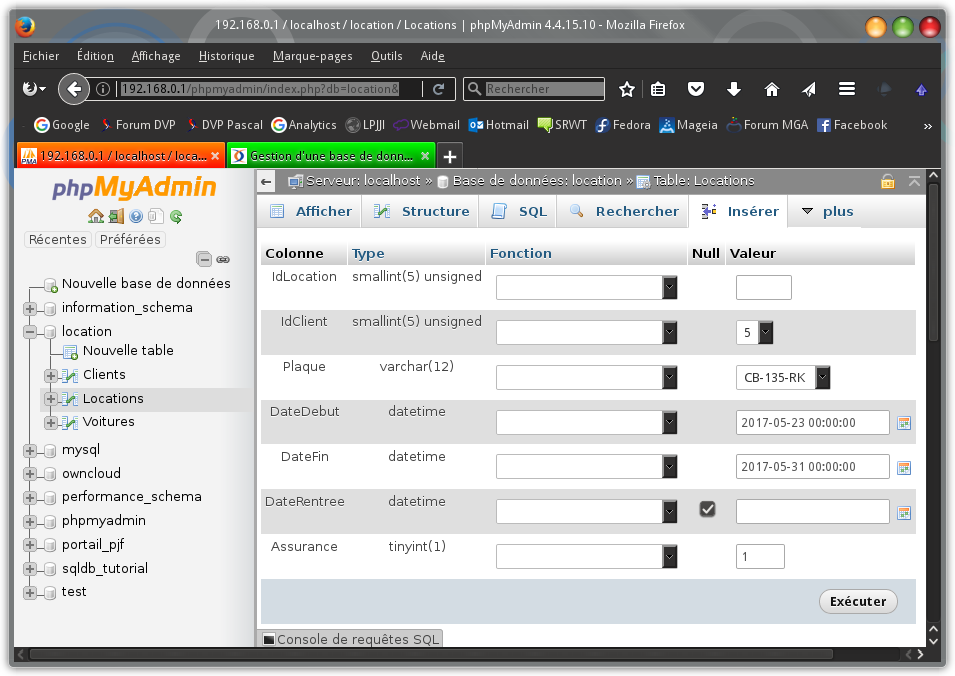The image size is (955, 676).
Task: Click the Assurance value input field
Action: point(760,557)
